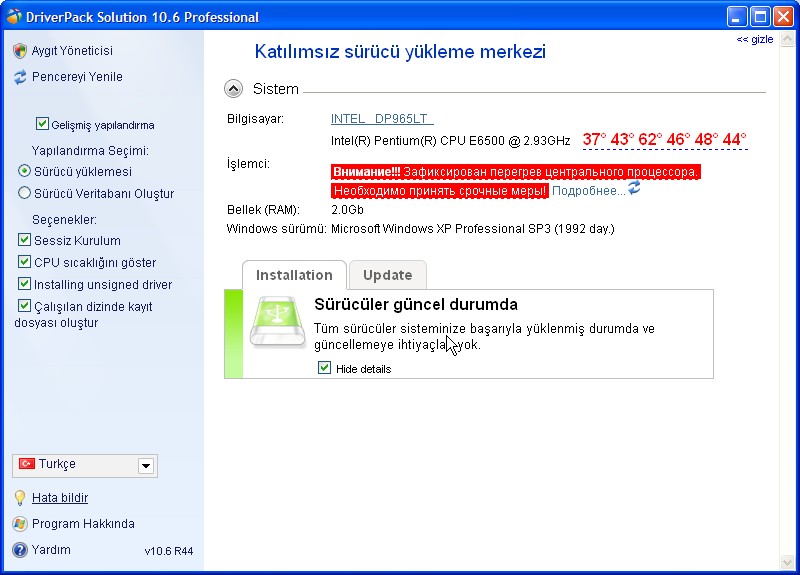The height and width of the screenshot is (575, 800).
Task: Click the v10.6 R44 version text
Action: click(x=169, y=551)
